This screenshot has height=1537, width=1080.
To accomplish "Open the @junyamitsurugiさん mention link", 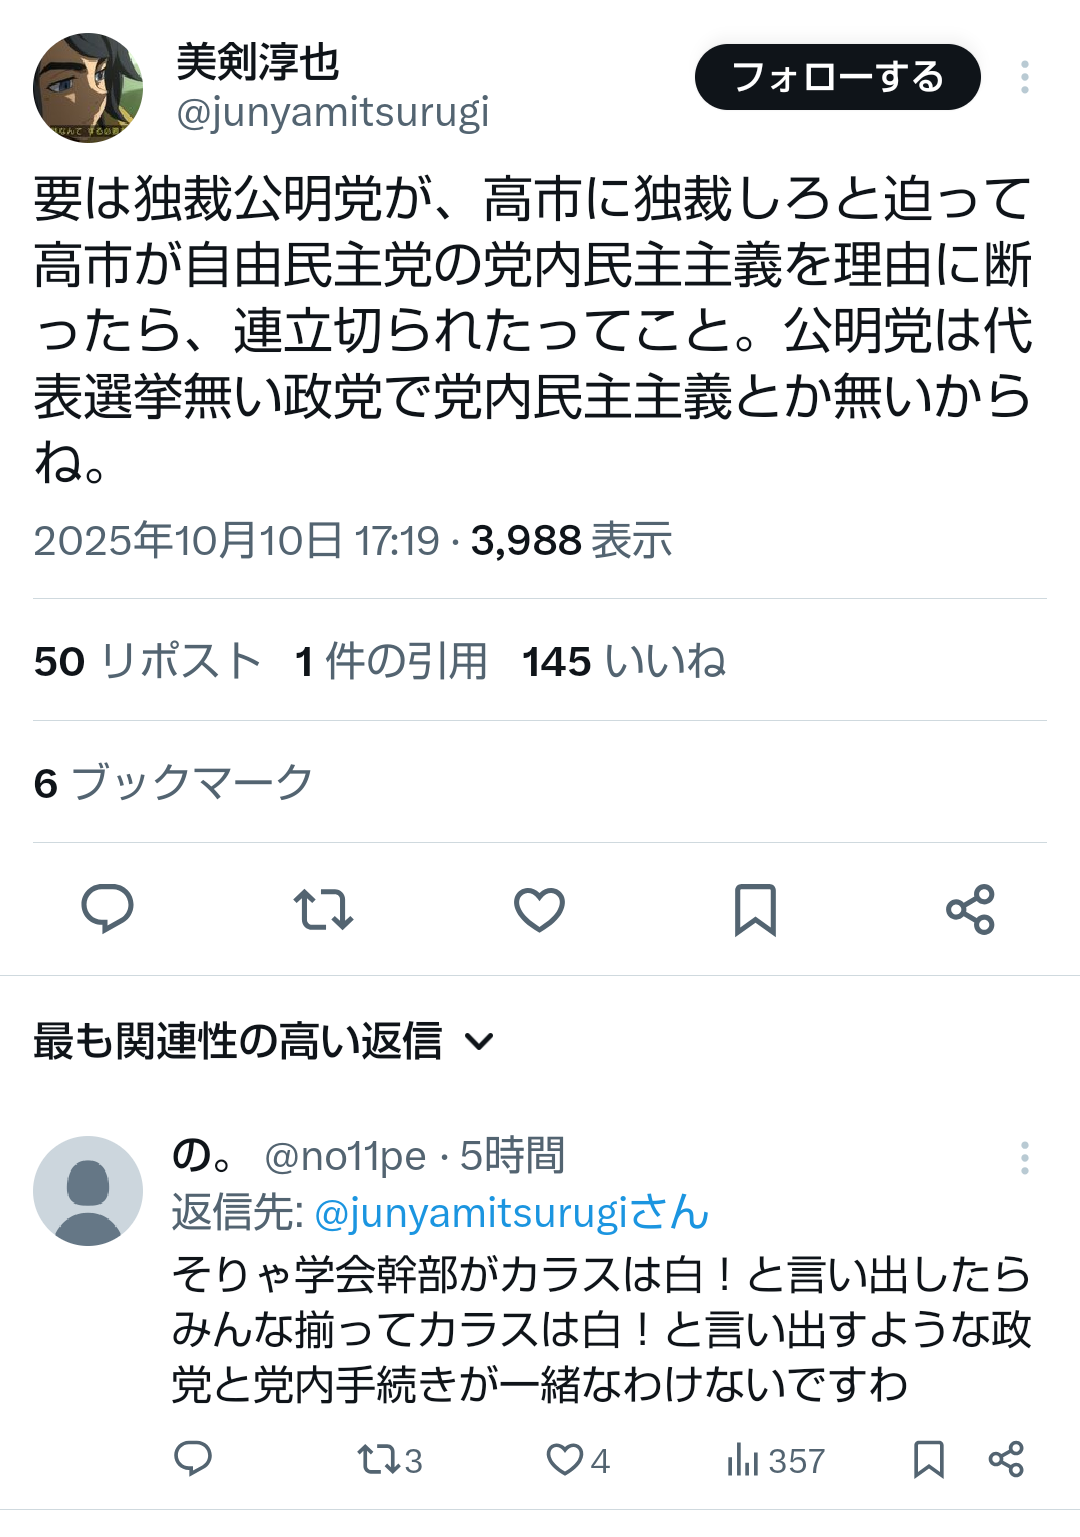I will 511,1213.
